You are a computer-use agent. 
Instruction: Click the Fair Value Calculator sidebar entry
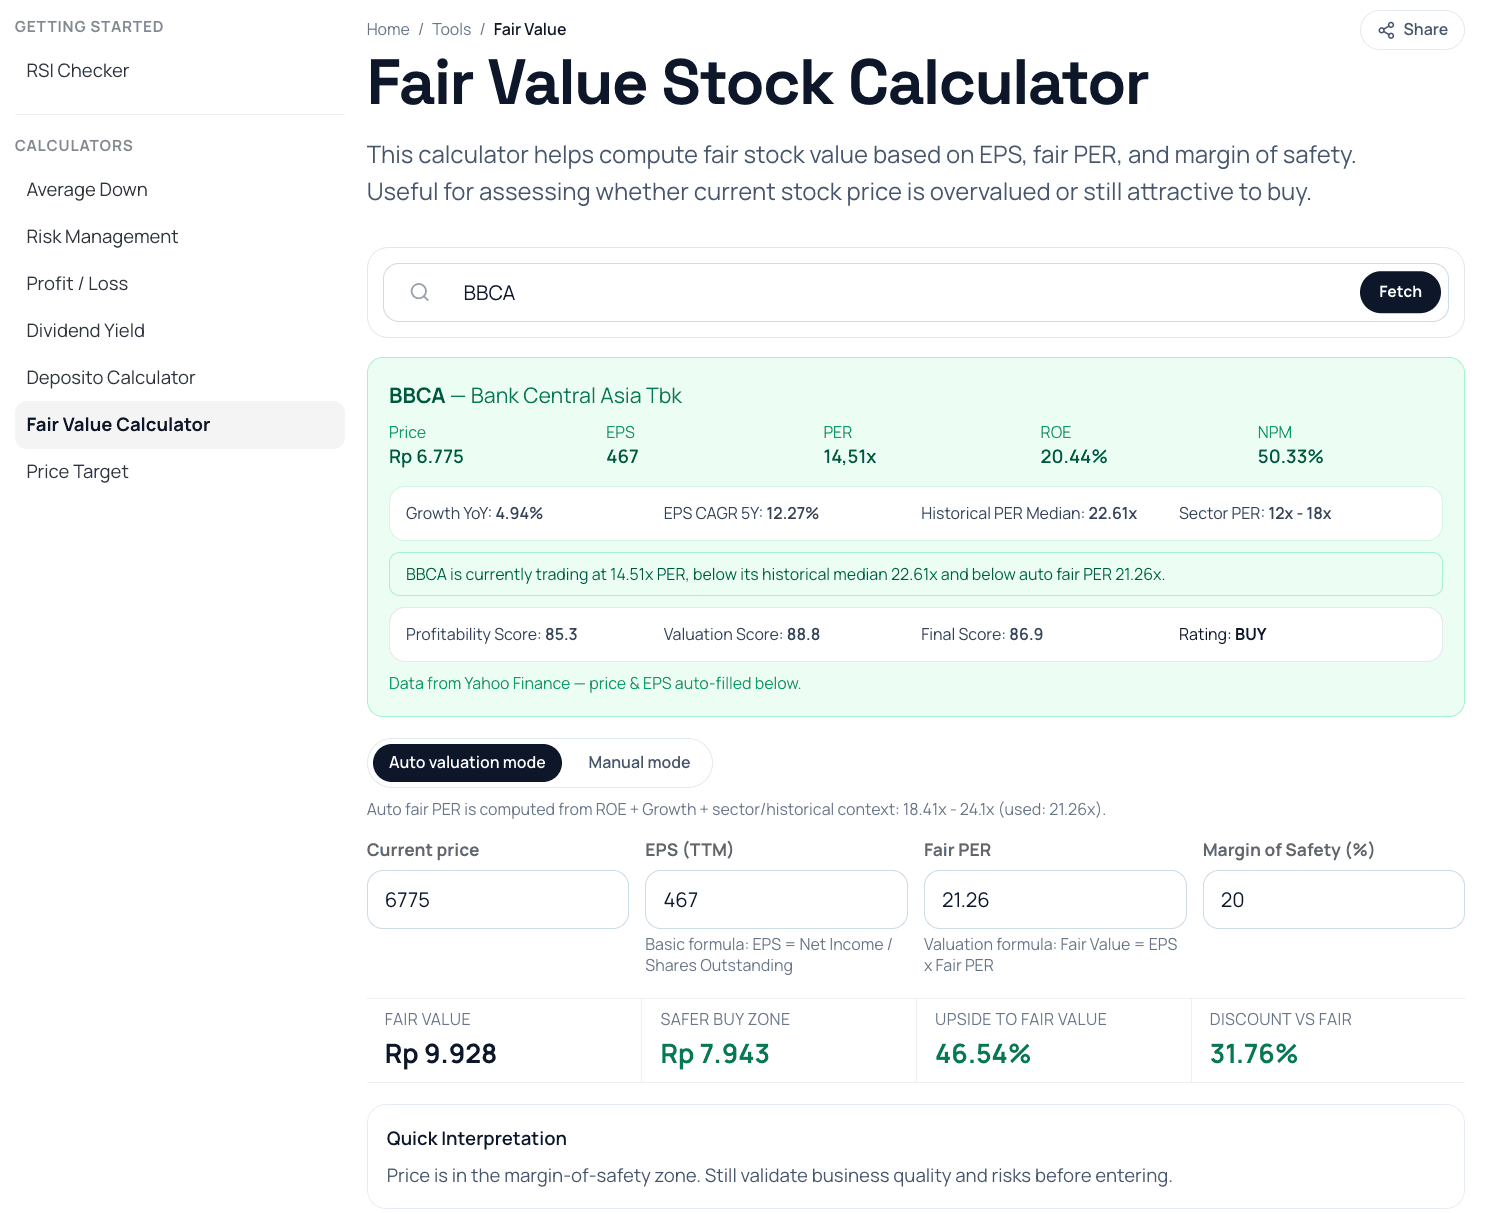pos(117,424)
